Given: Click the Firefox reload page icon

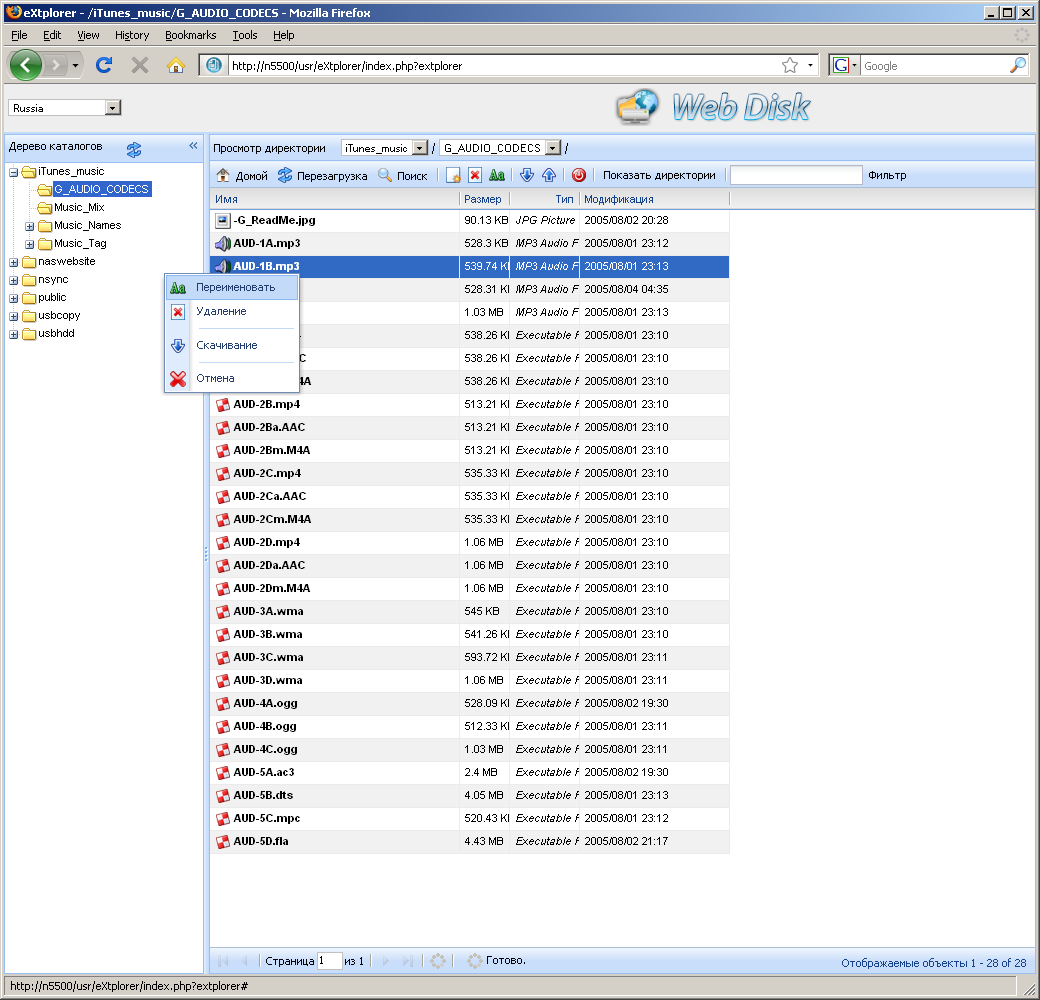Looking at the screenshot, I should pos(104,65).
